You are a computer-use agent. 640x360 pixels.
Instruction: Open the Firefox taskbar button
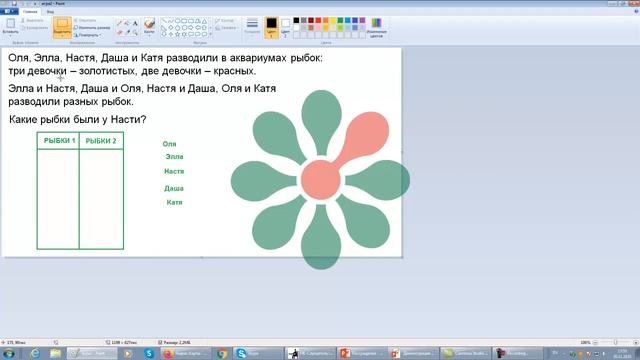tap(186, 353)
